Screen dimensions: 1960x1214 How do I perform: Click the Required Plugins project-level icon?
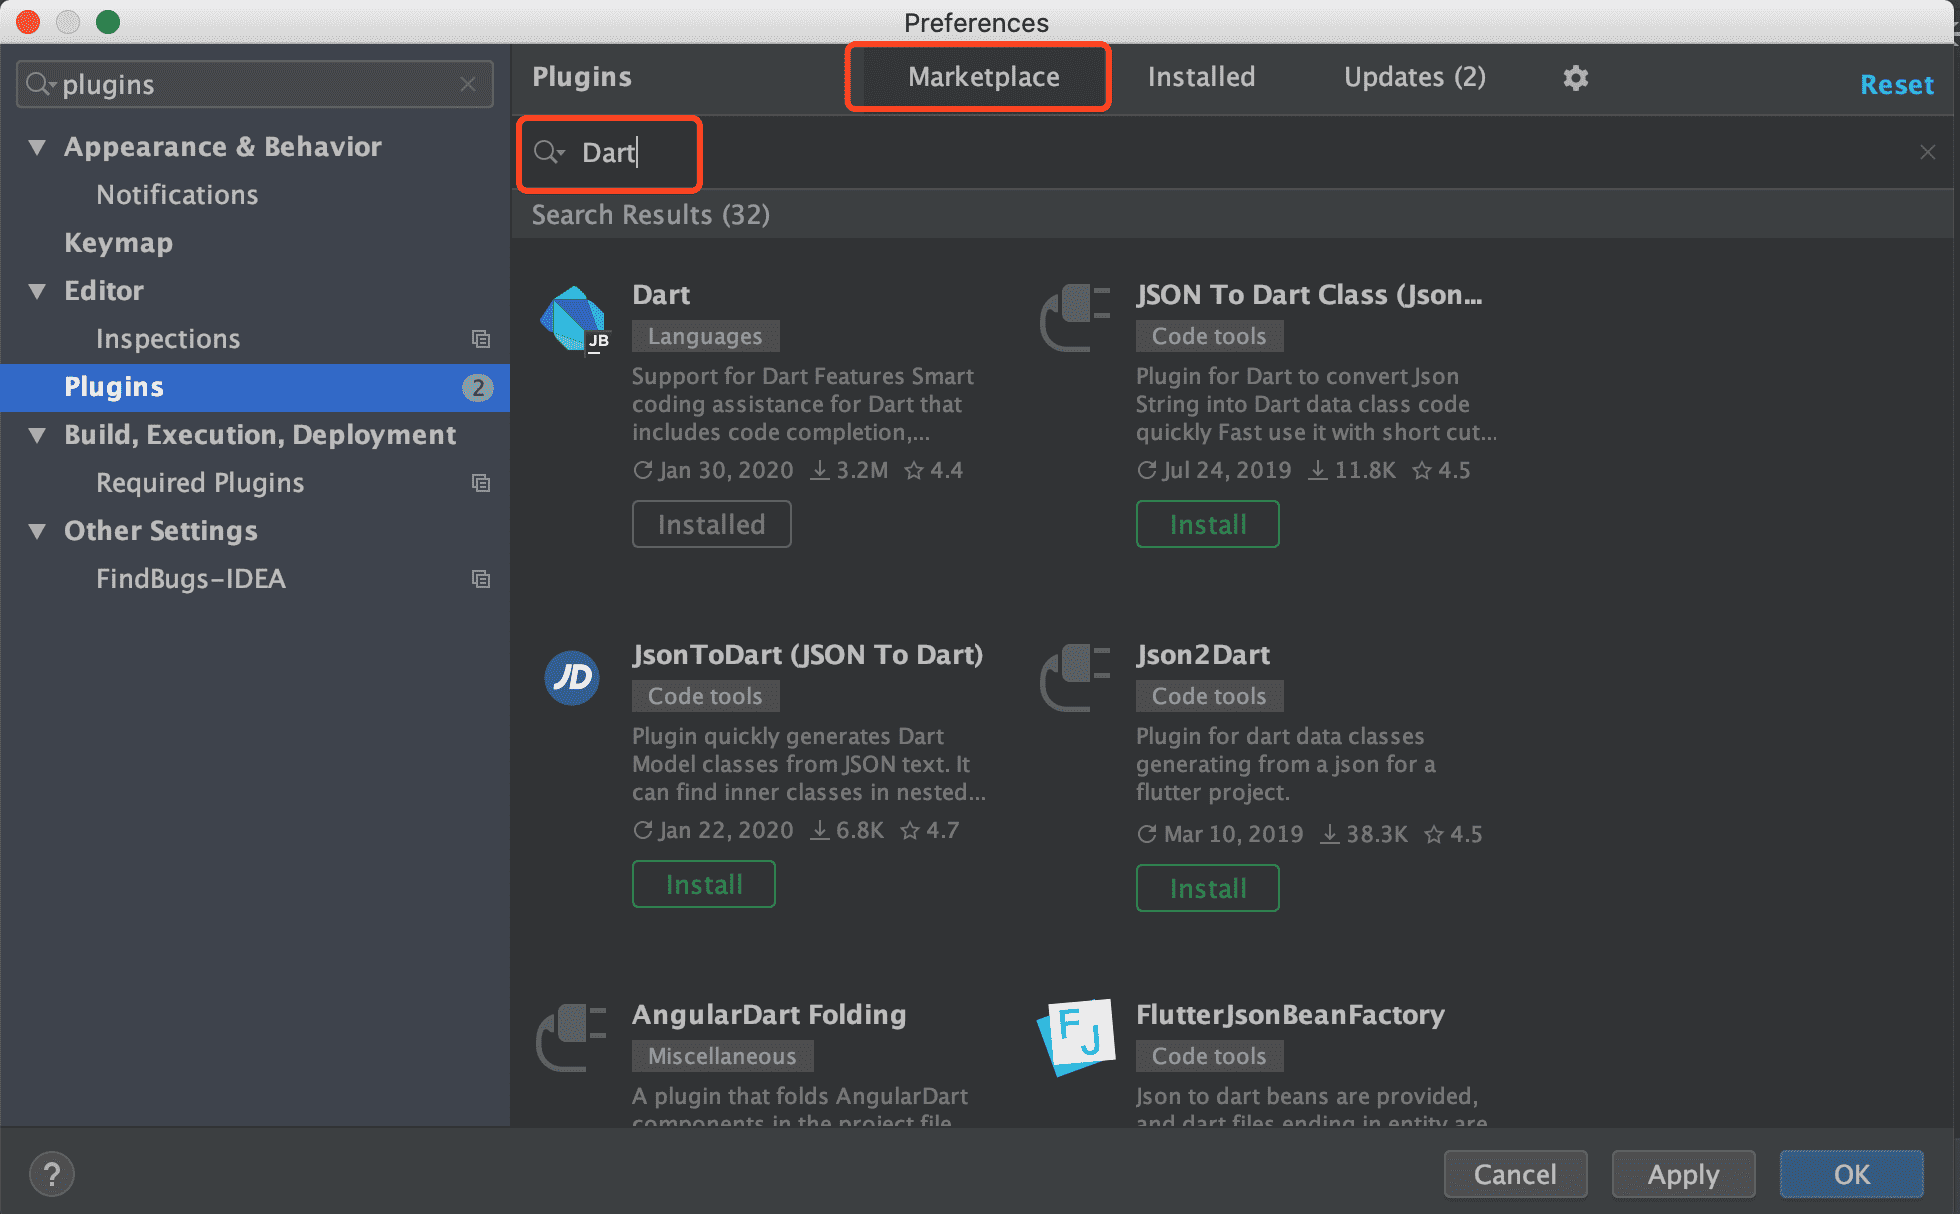coord(481,483)
